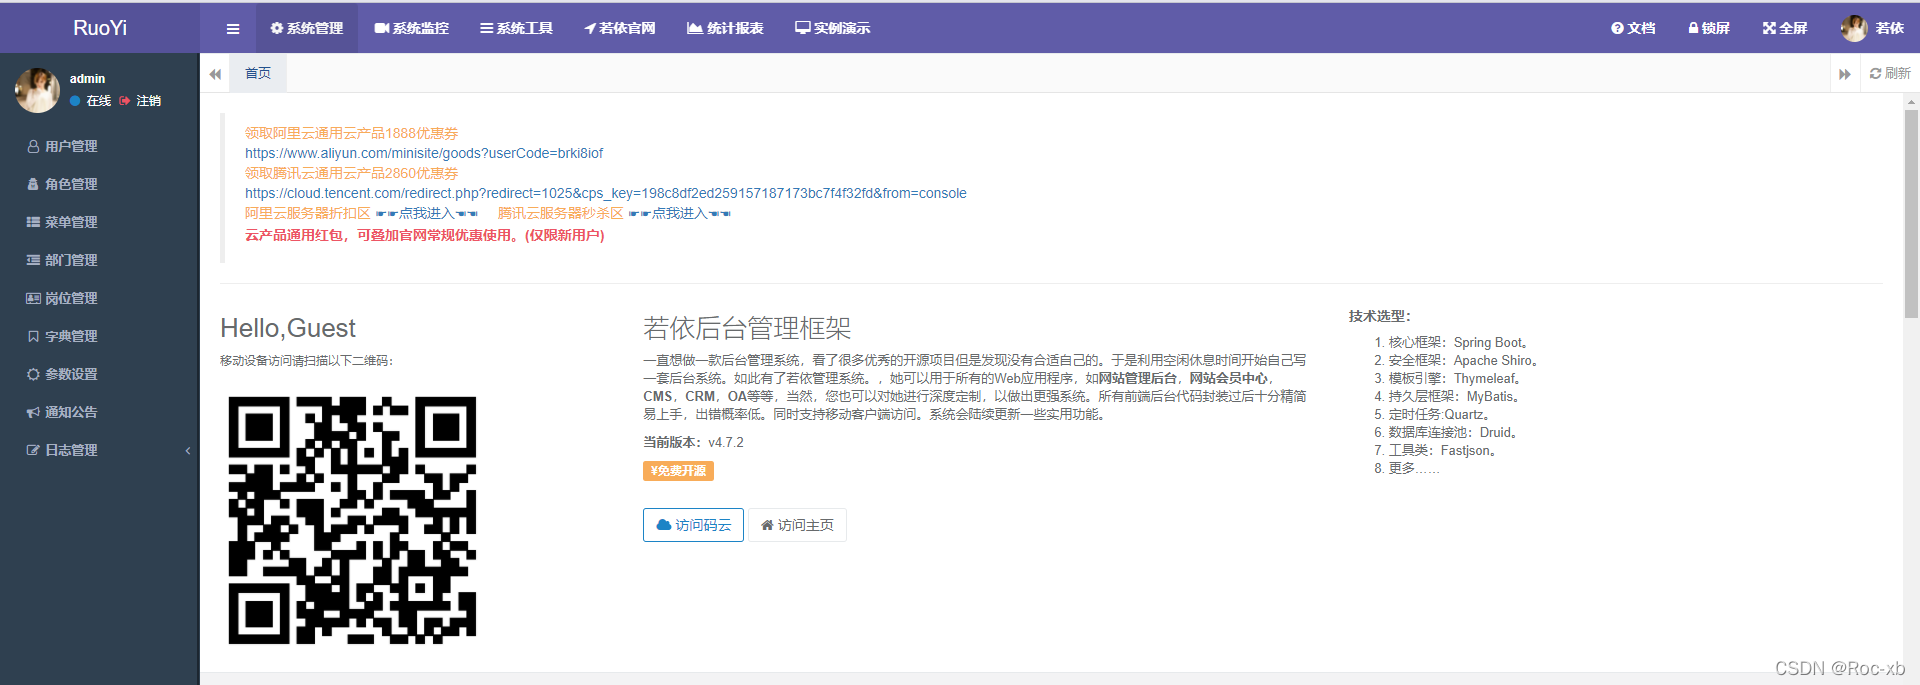Click the RuoYi logo text
The image size is (1920, 685).
(x=100, y=28)
